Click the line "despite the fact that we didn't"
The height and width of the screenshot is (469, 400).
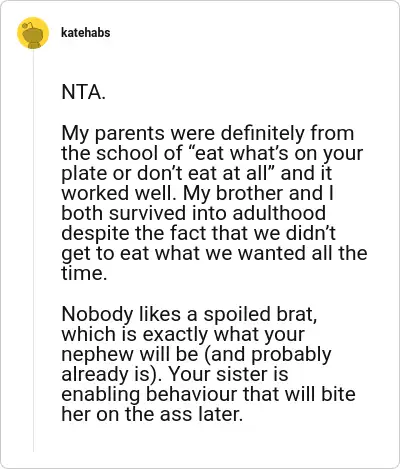(x=199, y=233)
